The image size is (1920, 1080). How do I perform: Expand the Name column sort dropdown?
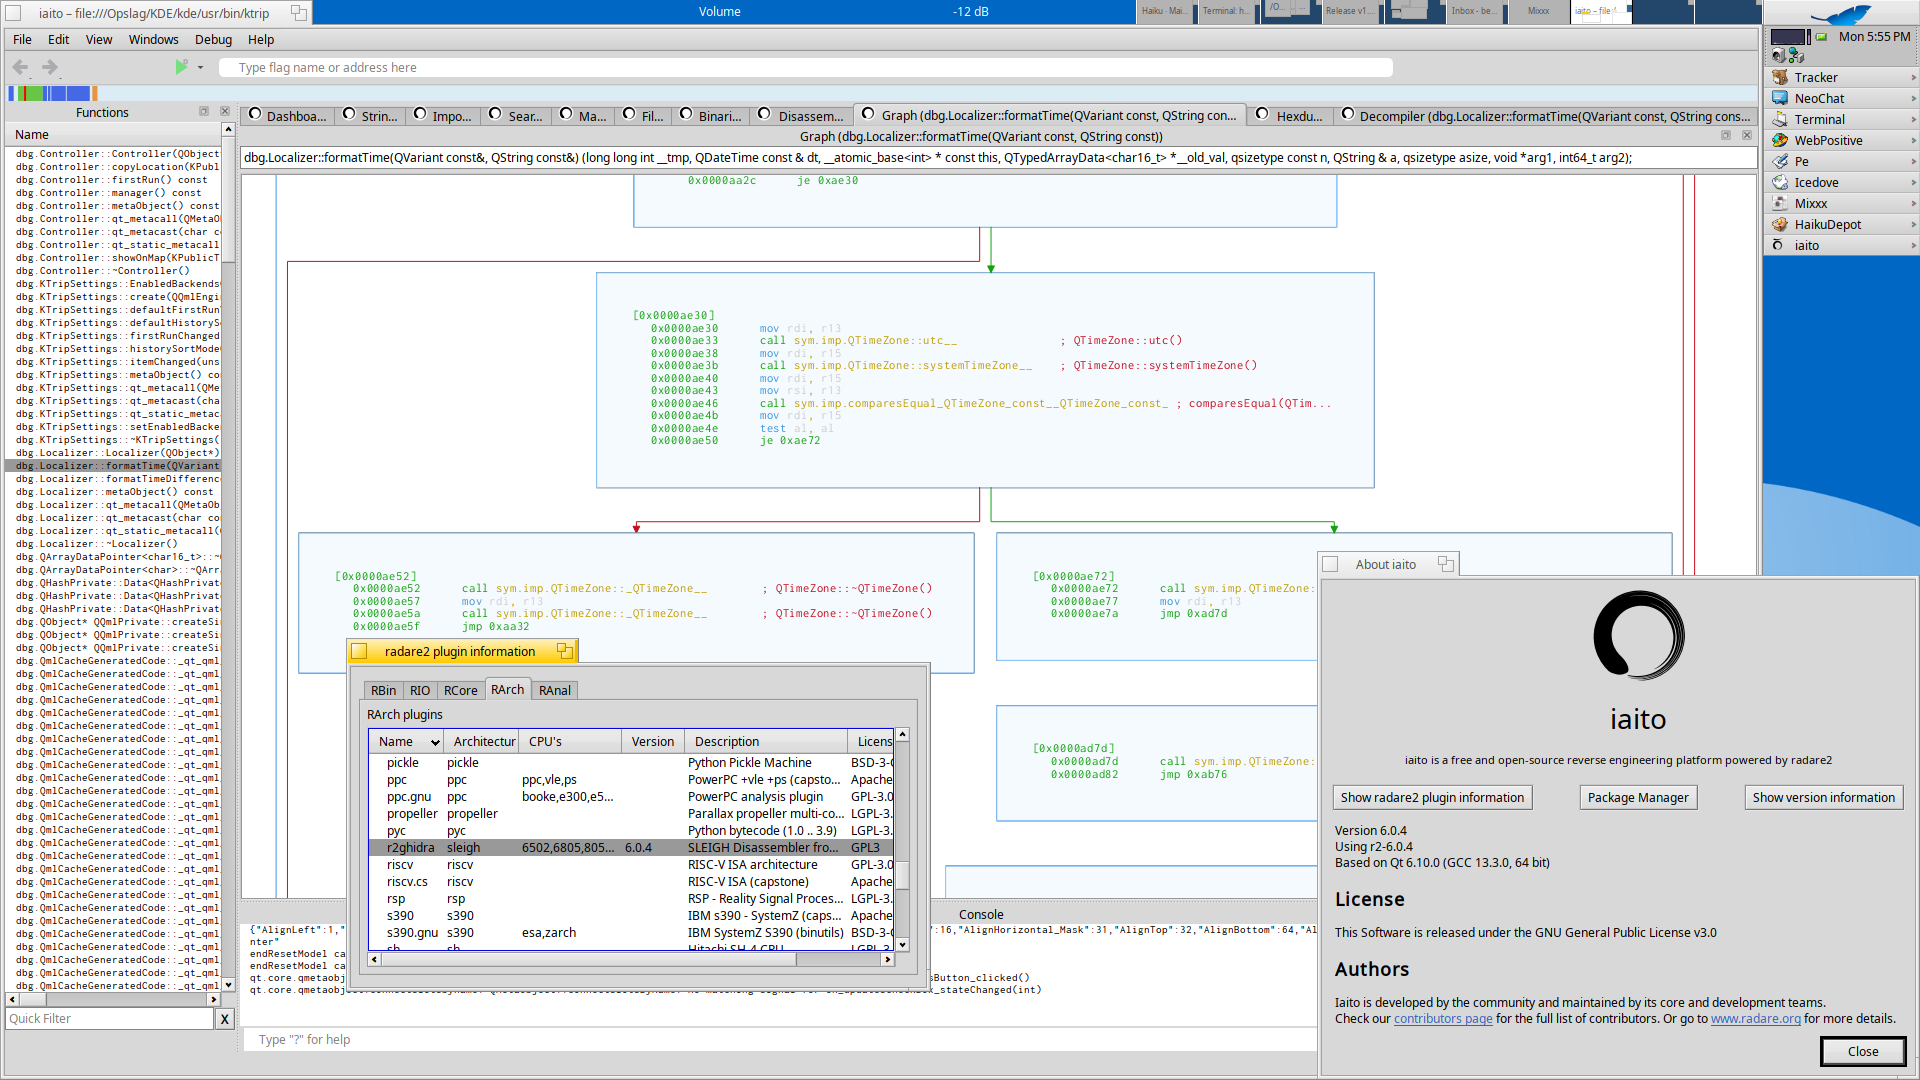pyautogui.click(x=435, y=742)
